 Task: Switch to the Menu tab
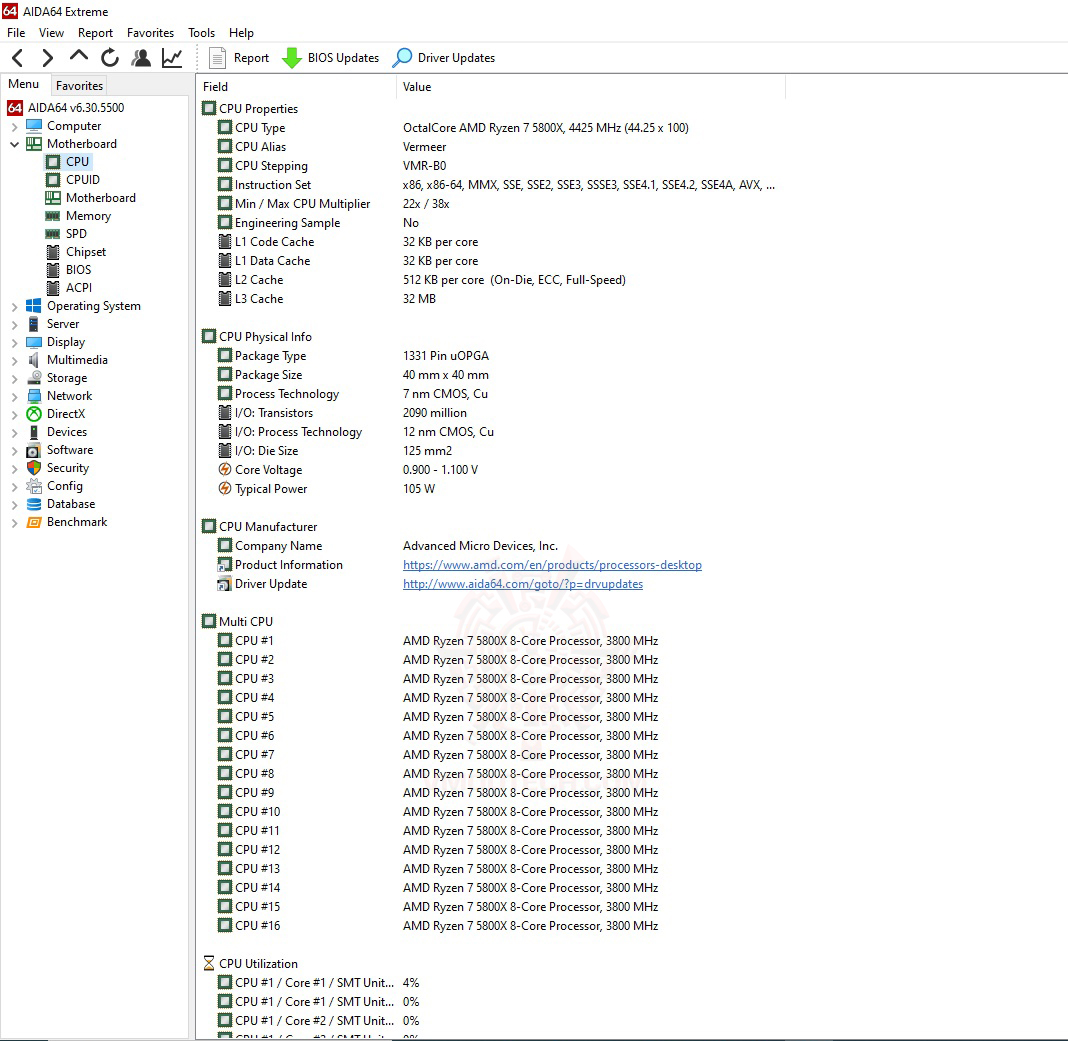[24, 84]
